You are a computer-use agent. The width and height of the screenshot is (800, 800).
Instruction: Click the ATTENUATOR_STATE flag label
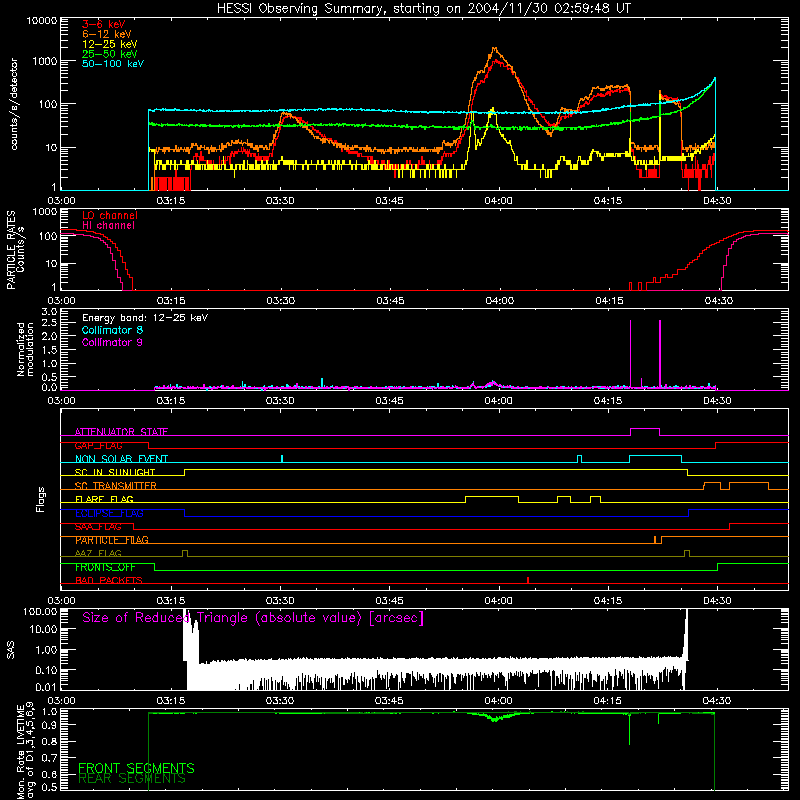coord(121,432)
